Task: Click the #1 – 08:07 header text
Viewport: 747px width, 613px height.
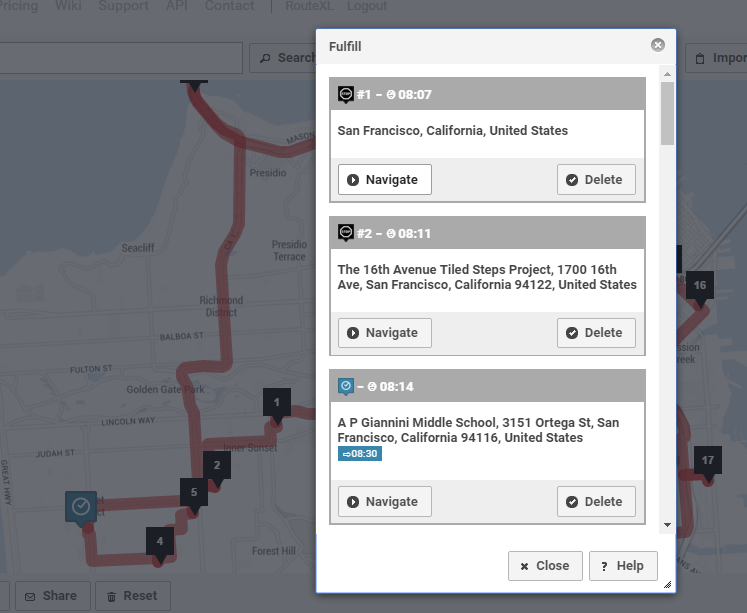Action: [394, 95]
